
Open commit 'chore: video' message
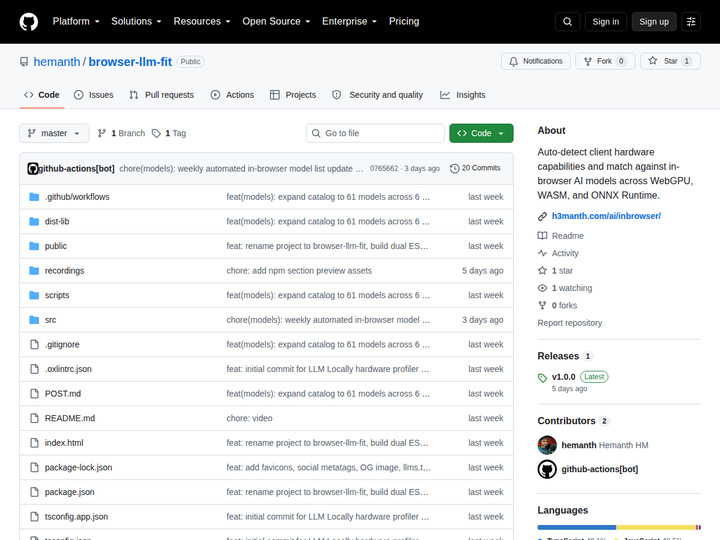pyautogui.click(x=249, y=418)
